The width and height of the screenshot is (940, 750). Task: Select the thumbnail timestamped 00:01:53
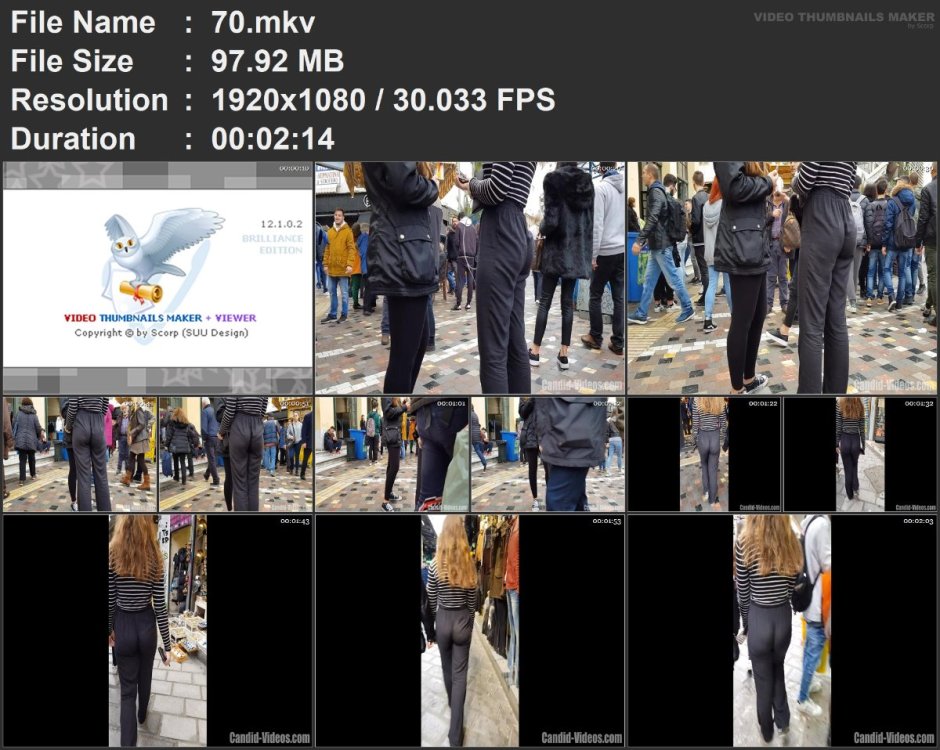pyautogui.click(x=469, y=630)
